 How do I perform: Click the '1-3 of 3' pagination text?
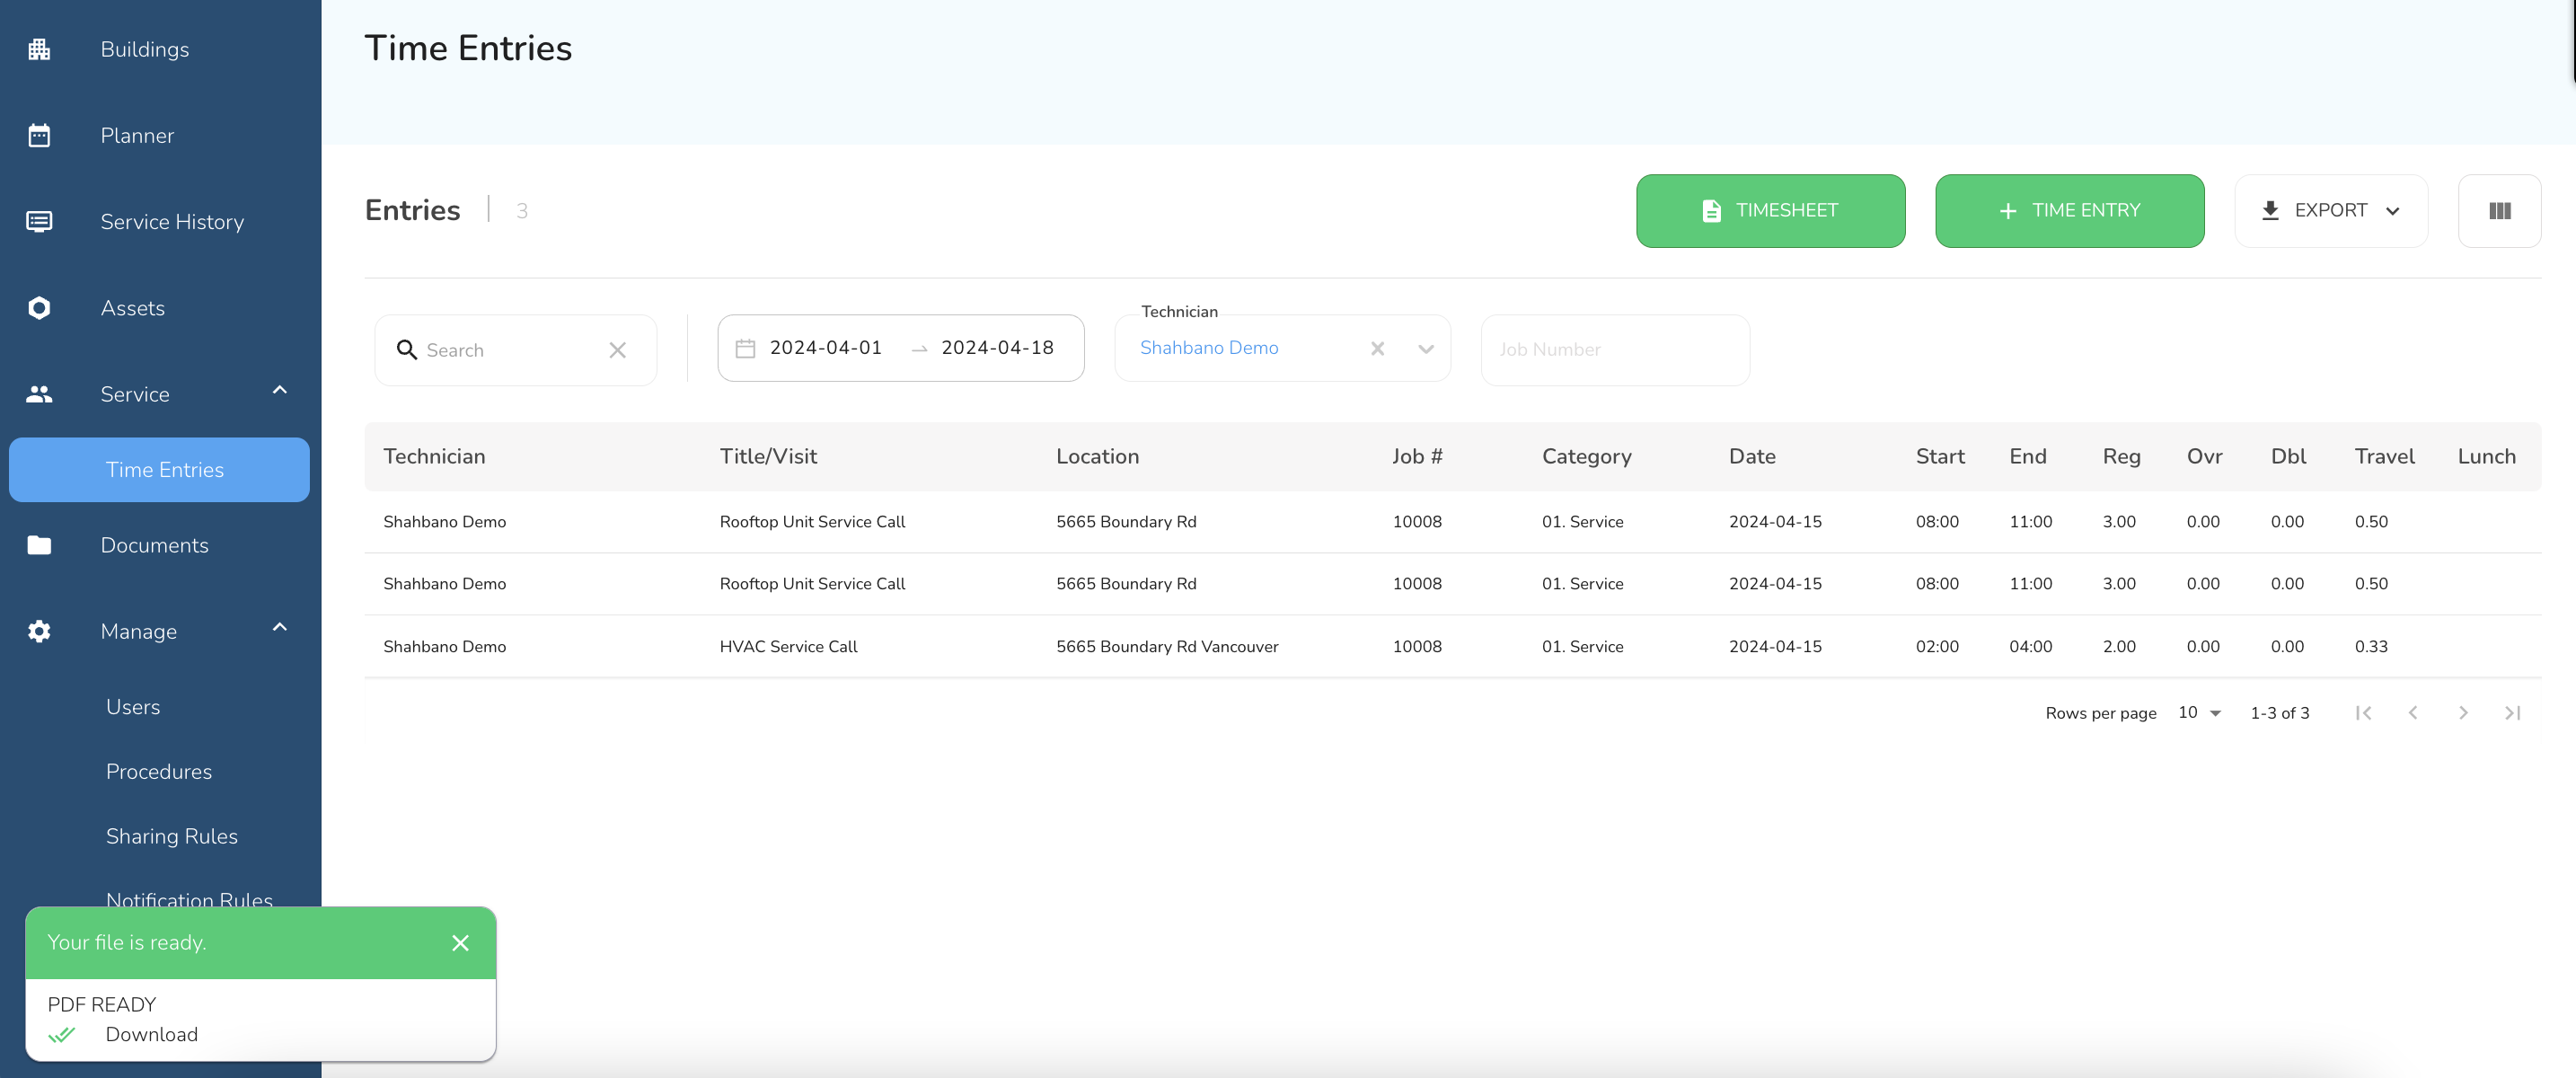pyautogui.click(x=2279, y=713)
